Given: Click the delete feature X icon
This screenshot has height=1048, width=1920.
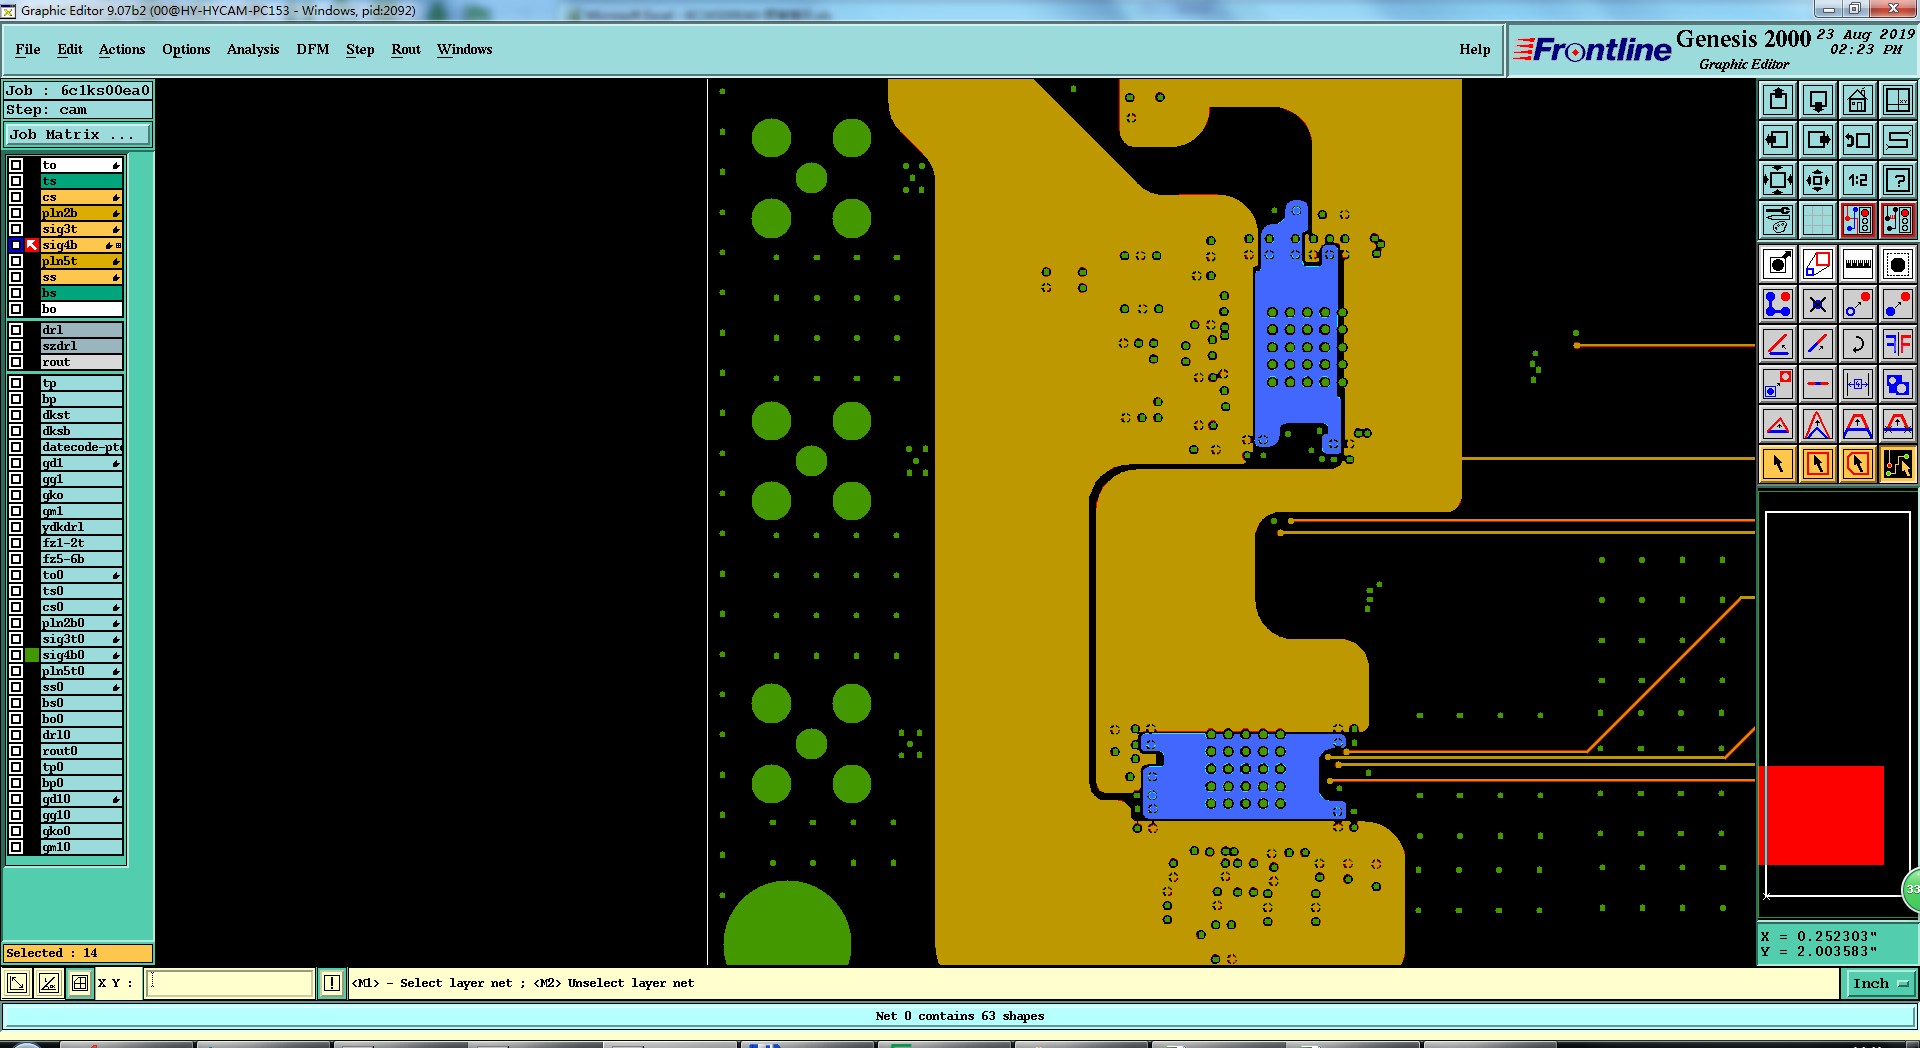Looking at the screenshot, I should coord(1818,304).
